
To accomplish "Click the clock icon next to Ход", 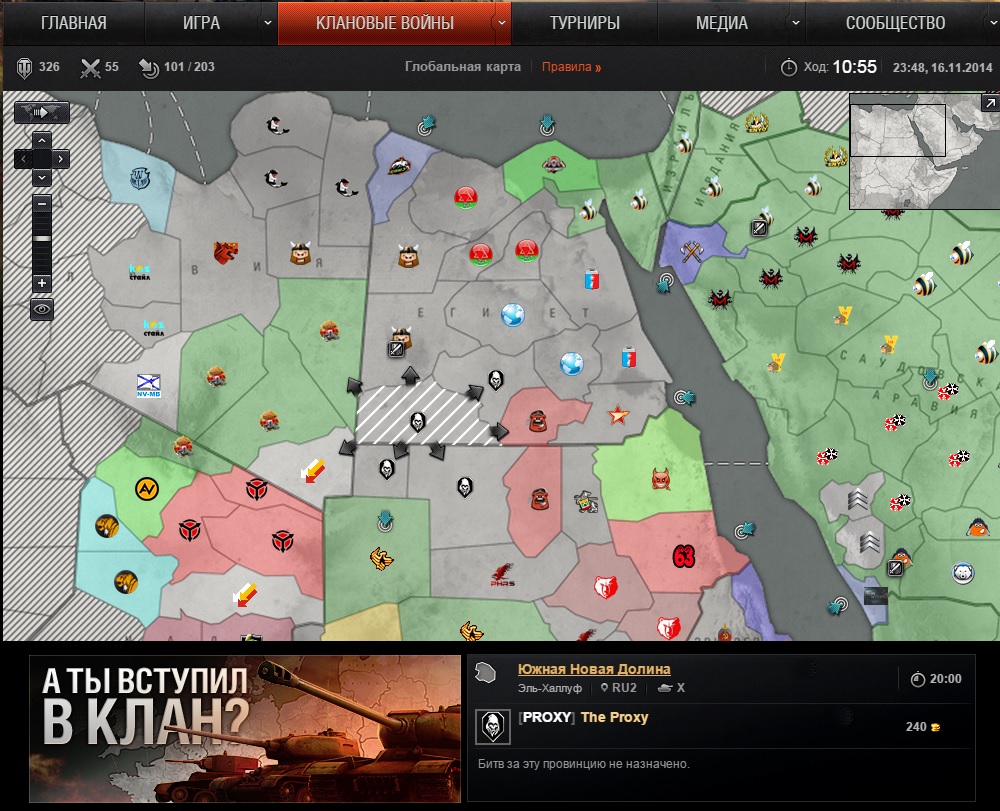I will tap(789, 68).
